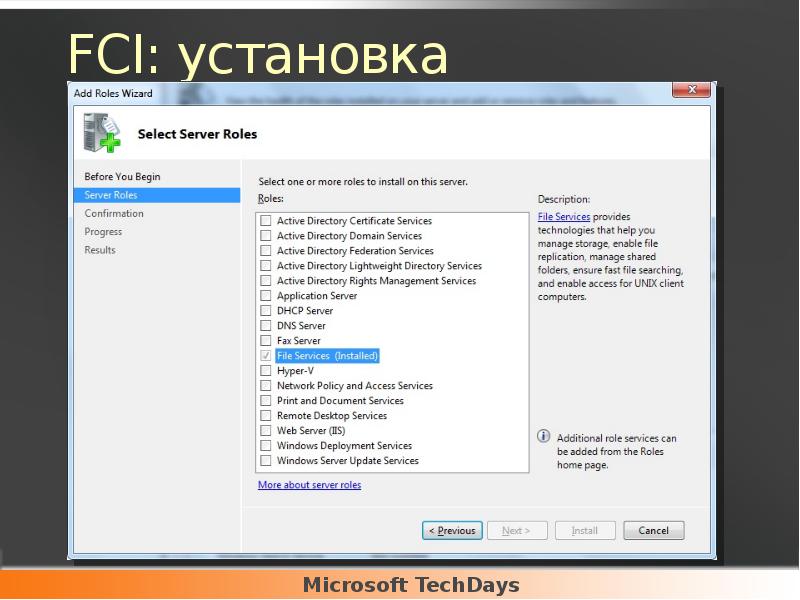800x600 pixels.
Task: Enable the DNS Server role
Action: 266,325
